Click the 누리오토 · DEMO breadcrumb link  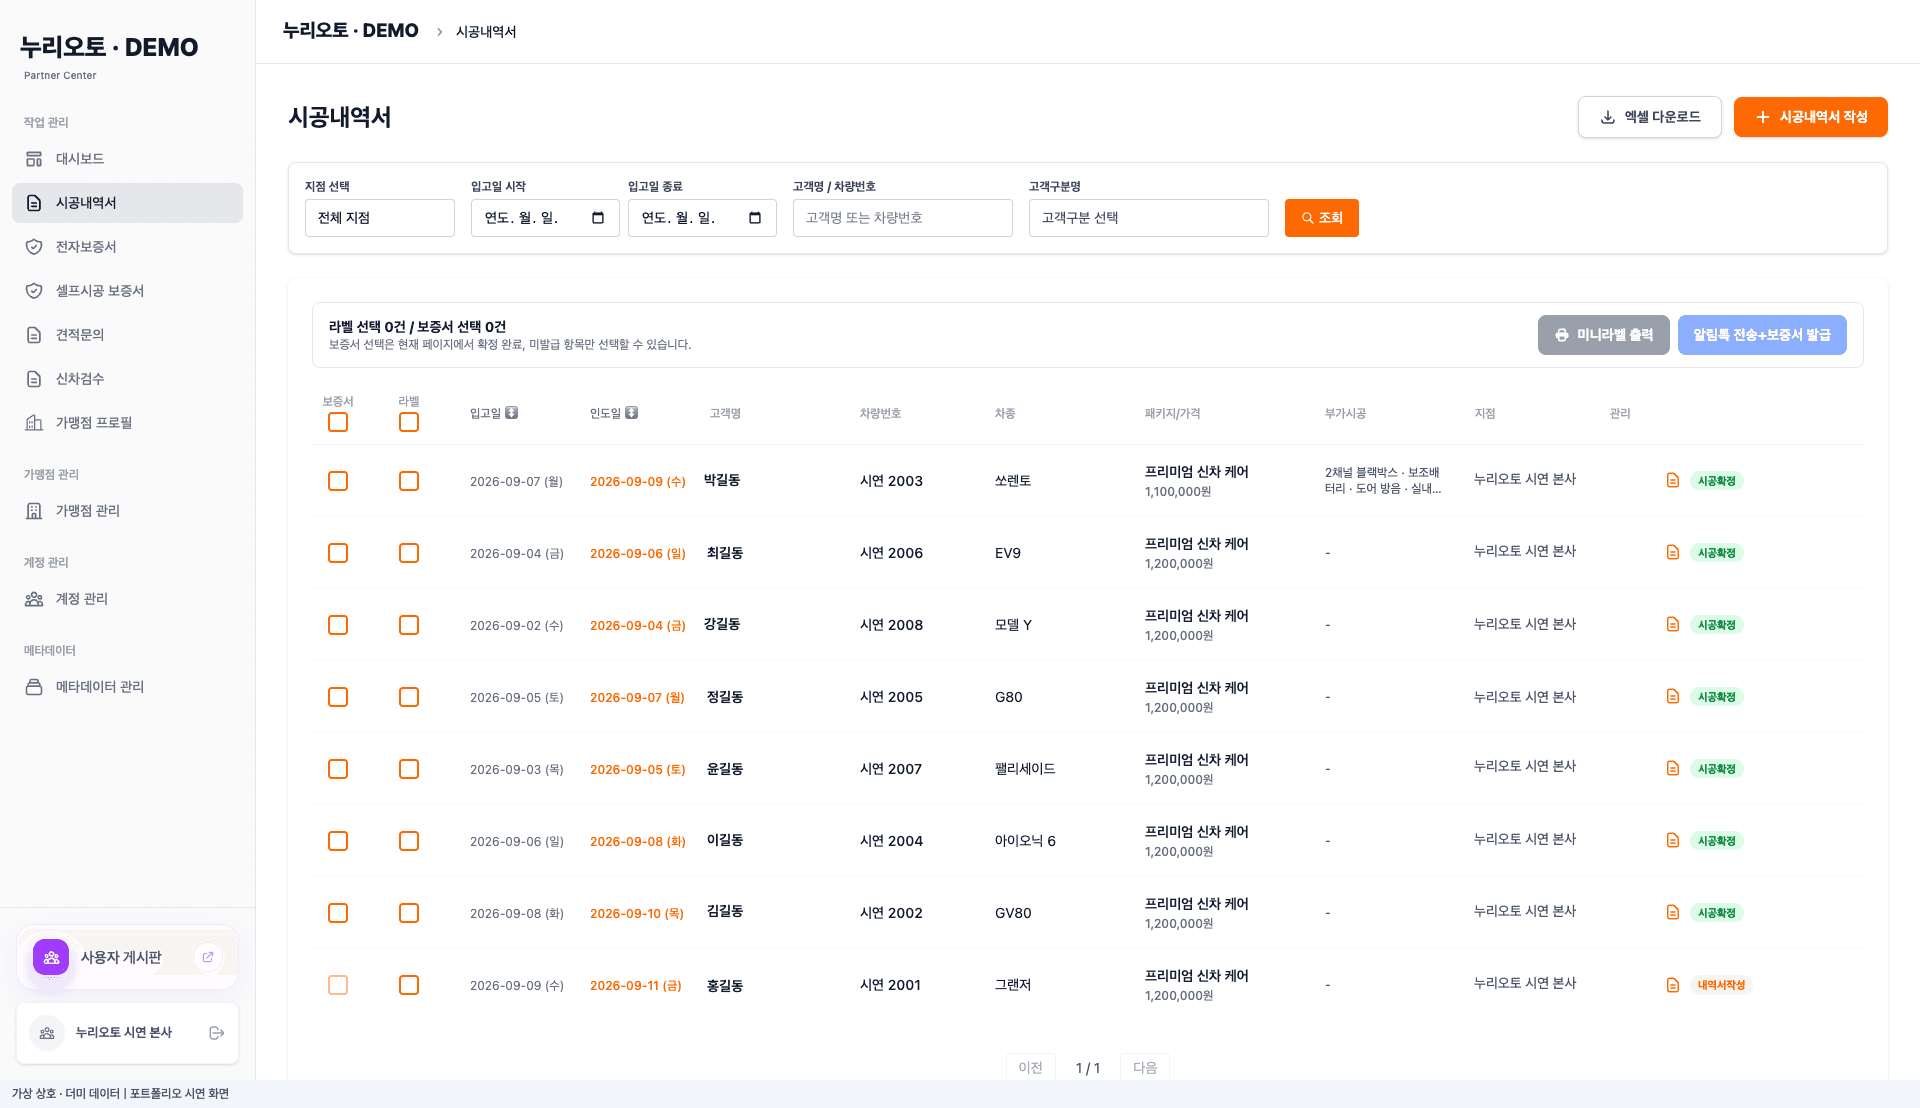[351, 31]
